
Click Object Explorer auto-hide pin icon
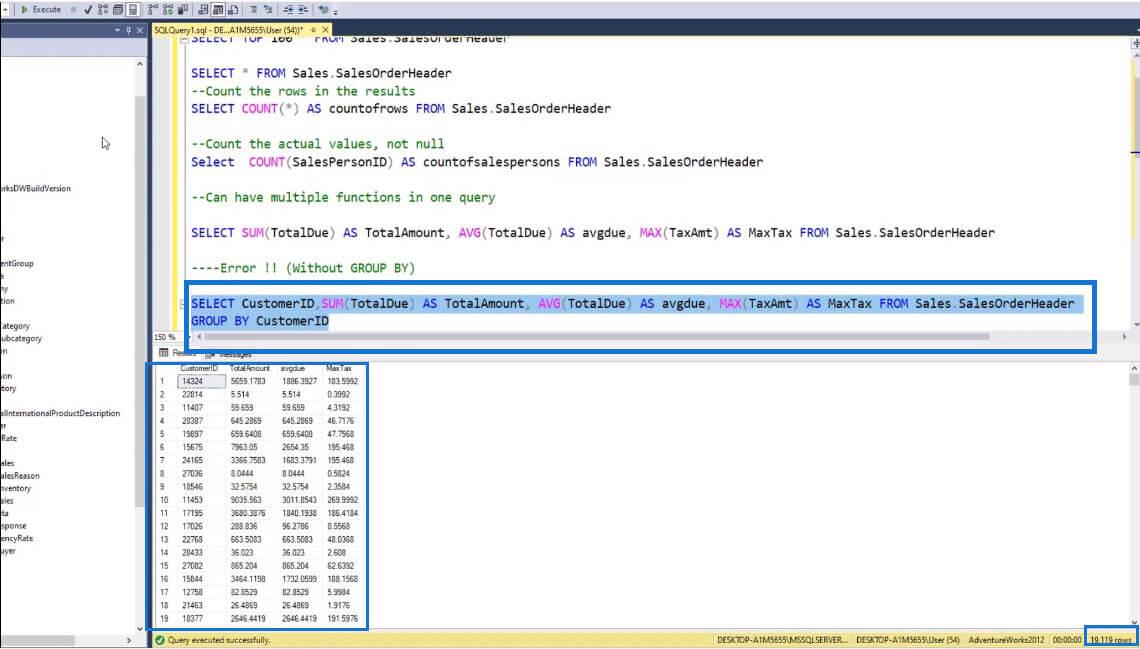[x=129, y=30]
